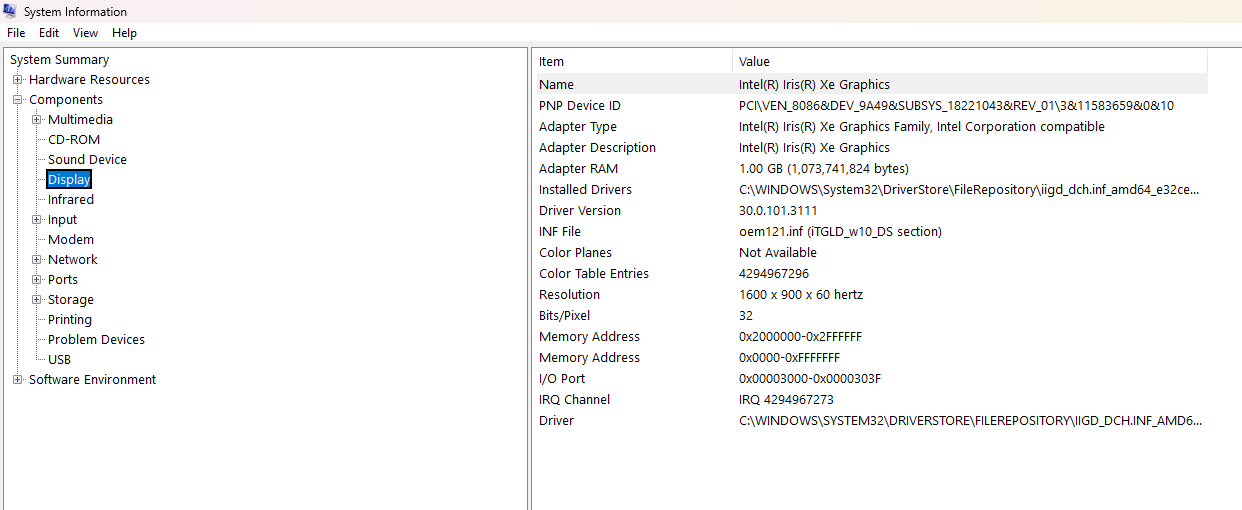
Task: Select the CD-ROM category
Action: (74, 140)
